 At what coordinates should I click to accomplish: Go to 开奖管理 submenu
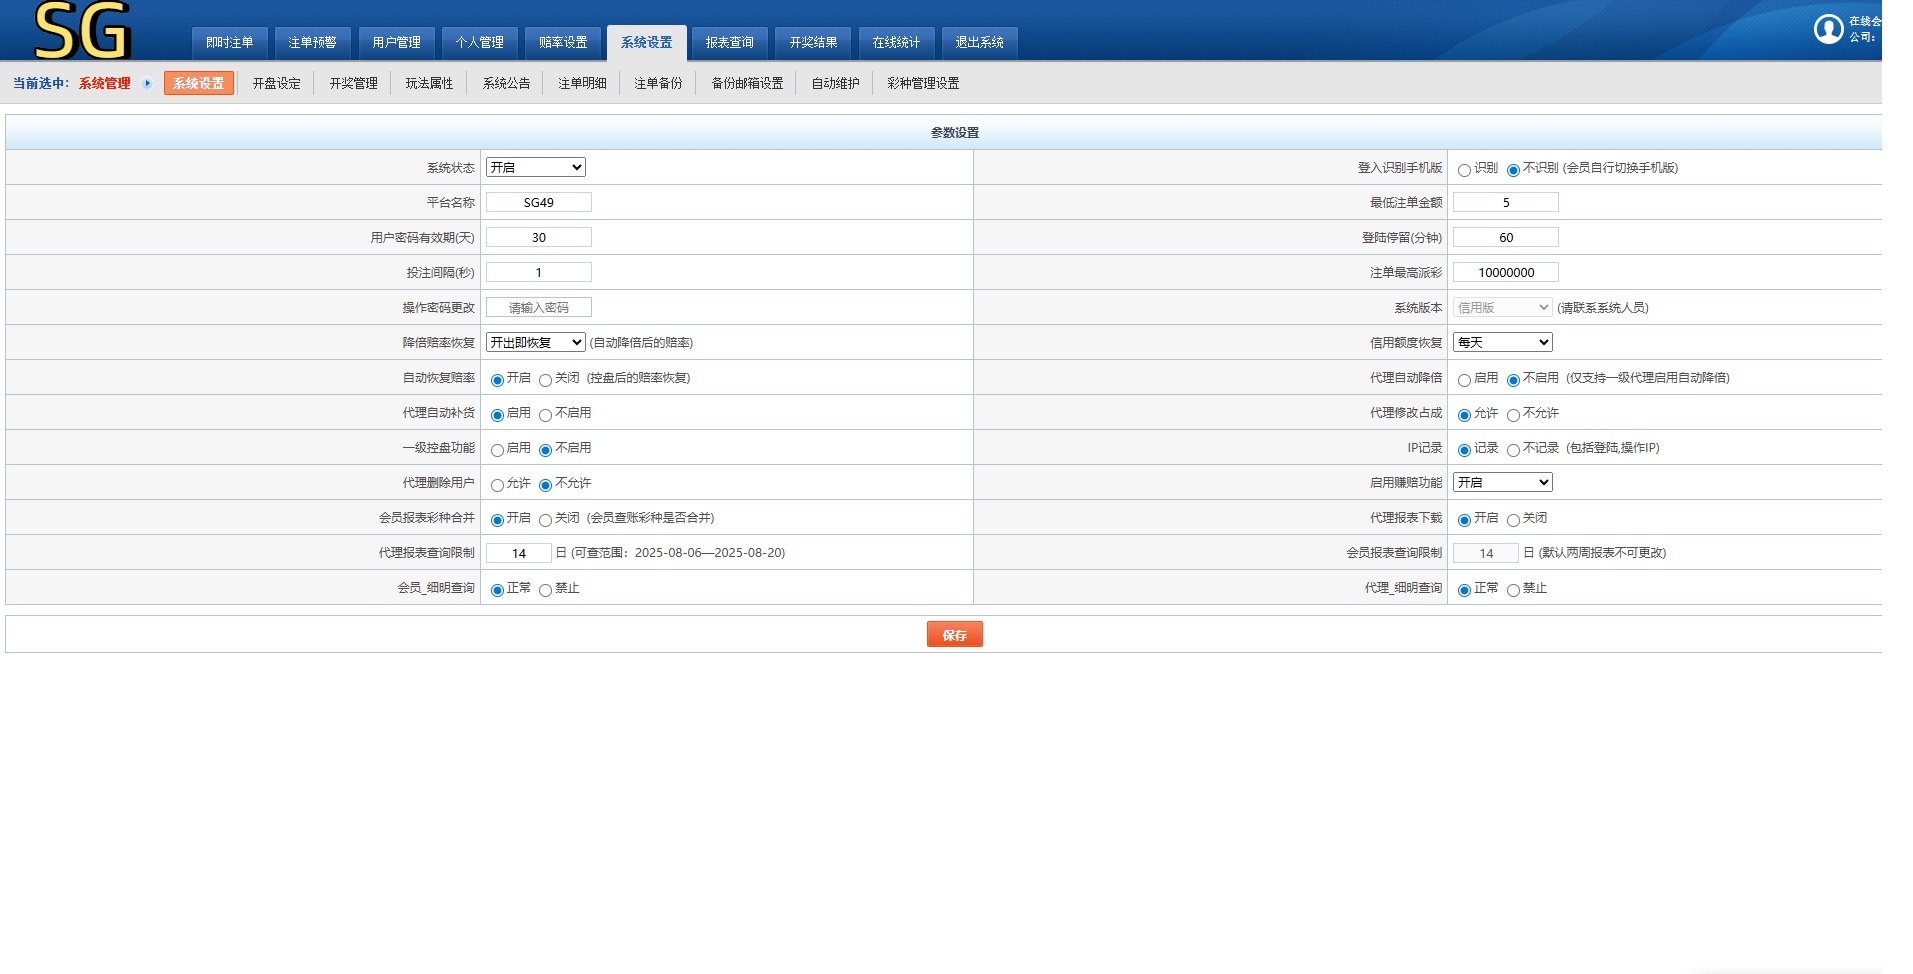(353, 83)
